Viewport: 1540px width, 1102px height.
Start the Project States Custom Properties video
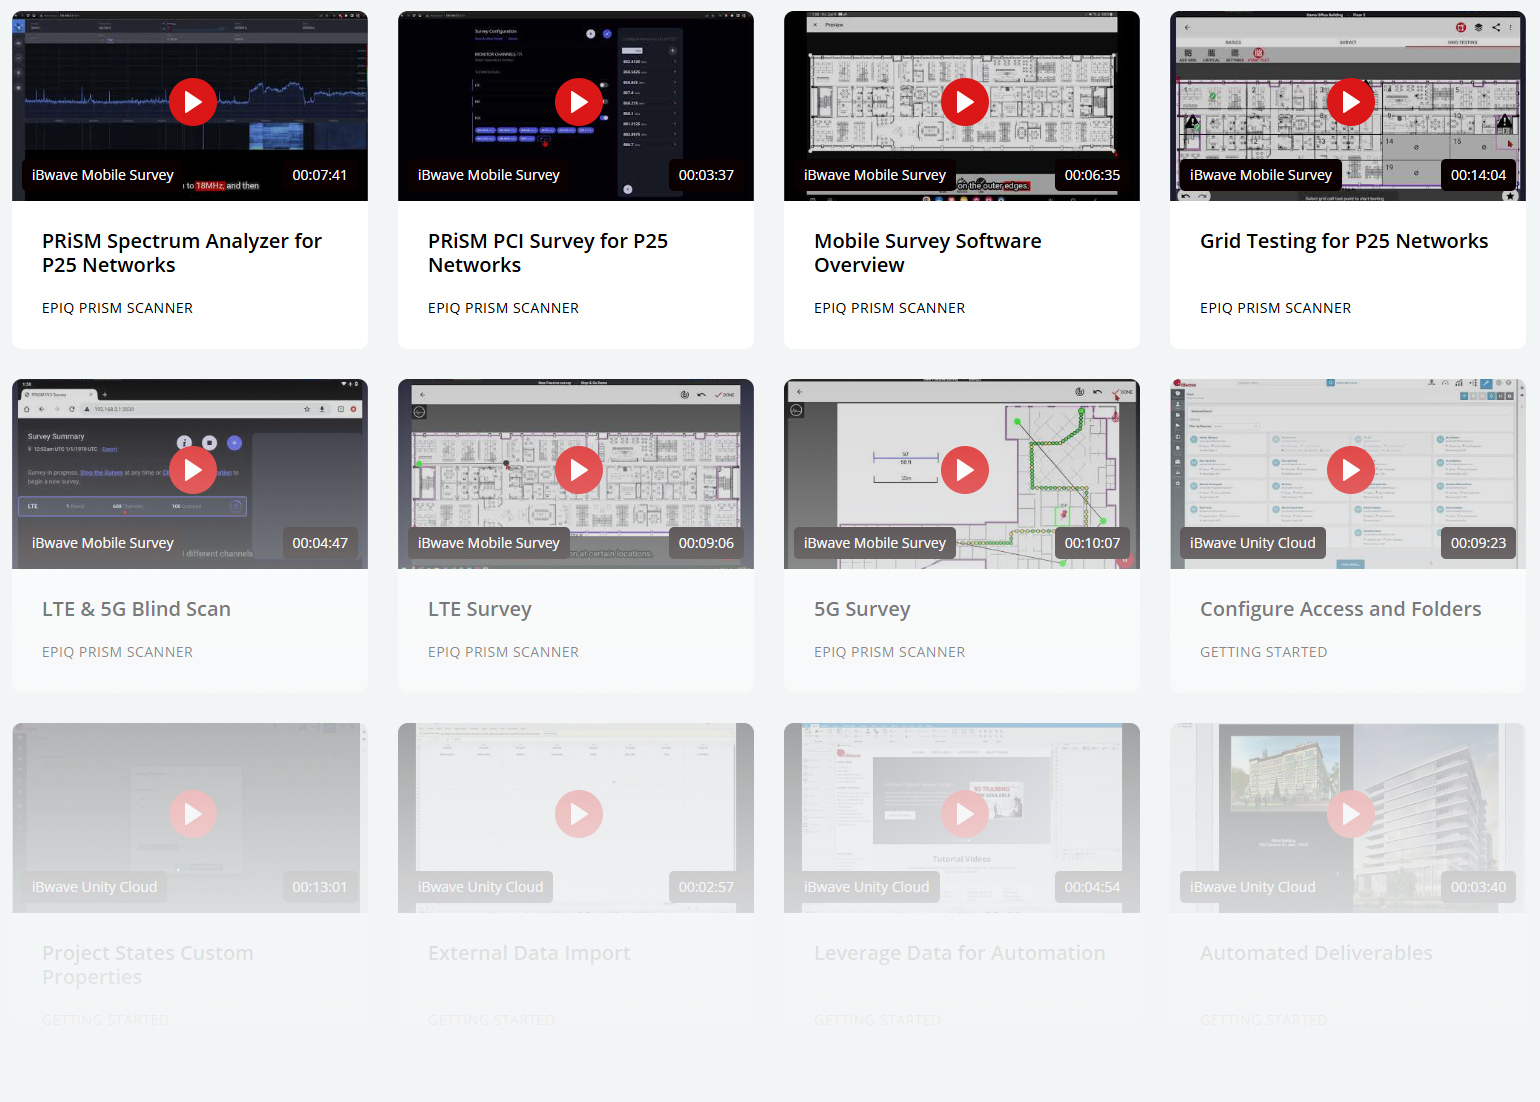click(x=192, y=813)
